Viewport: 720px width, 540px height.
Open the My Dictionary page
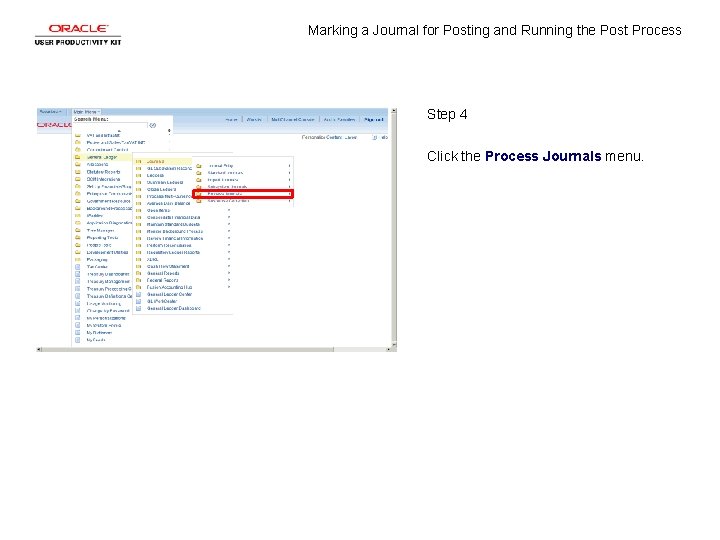pyautogui.click(x=99, y=333)
